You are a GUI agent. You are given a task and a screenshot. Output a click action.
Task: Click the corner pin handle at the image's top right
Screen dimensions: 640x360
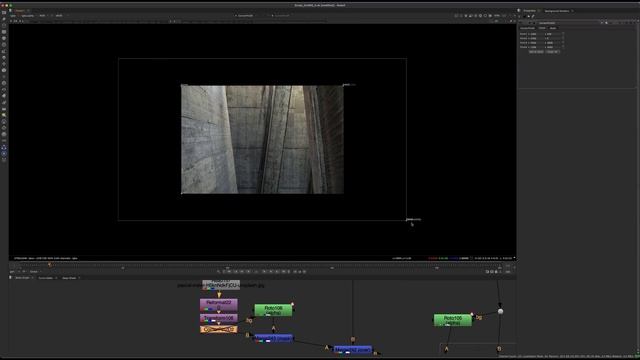344,85
